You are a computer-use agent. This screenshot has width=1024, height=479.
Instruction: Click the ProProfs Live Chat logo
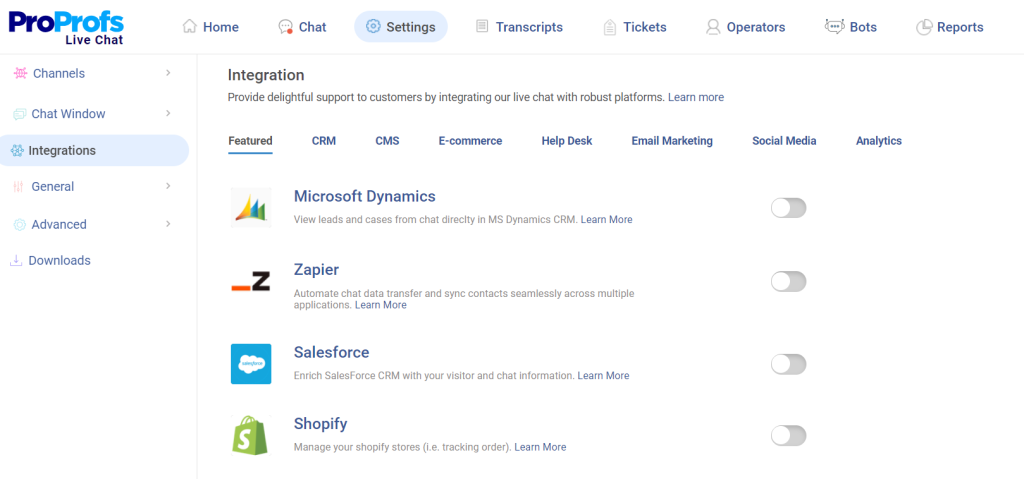point(66,27)
